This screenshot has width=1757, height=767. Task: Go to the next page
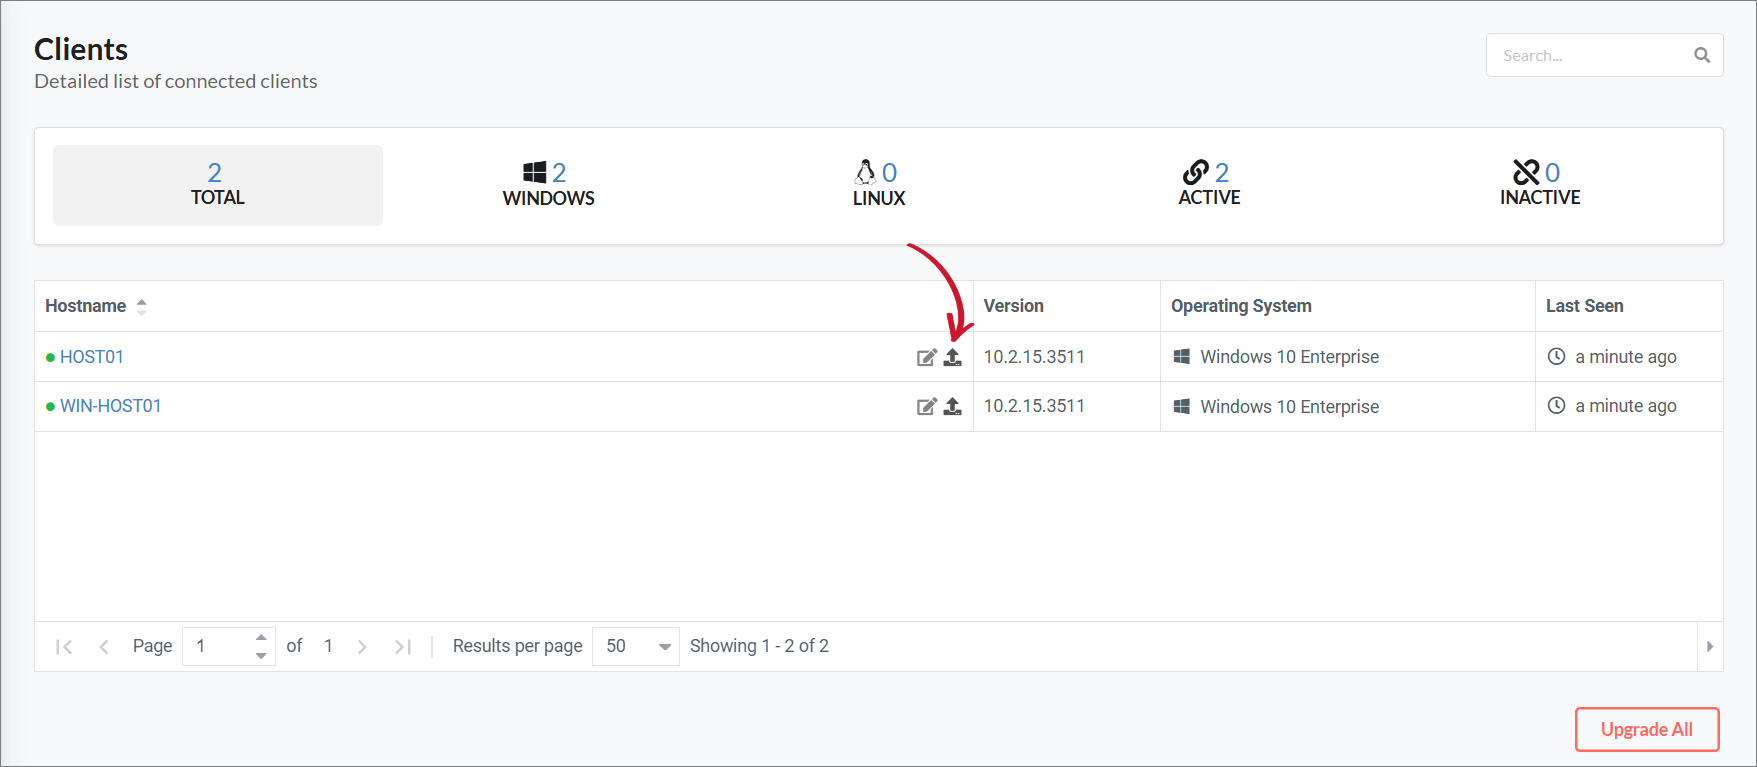pyautogui.click(x=362, y=647)
